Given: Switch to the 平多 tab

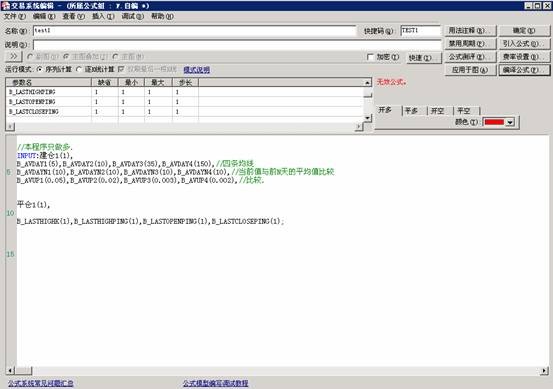Looking at the screenshot, I should (414, 111).
